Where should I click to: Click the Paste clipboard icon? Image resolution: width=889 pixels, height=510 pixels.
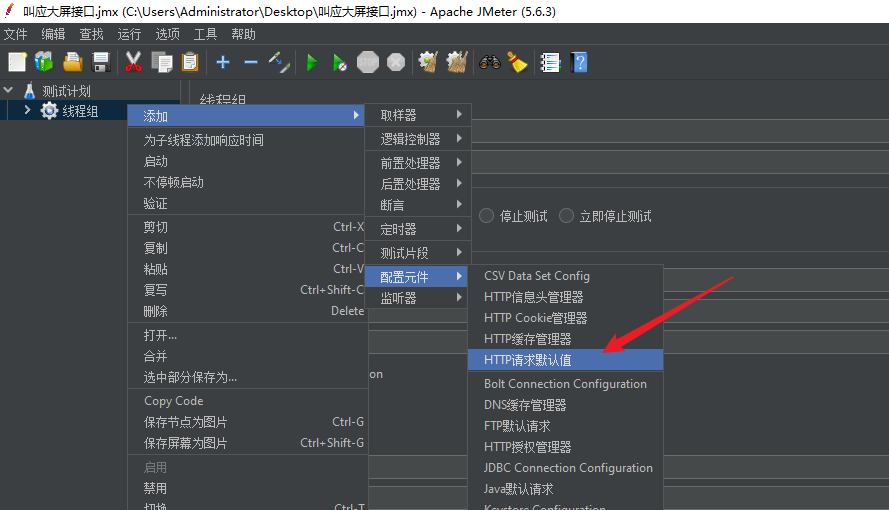click(190, 62)
